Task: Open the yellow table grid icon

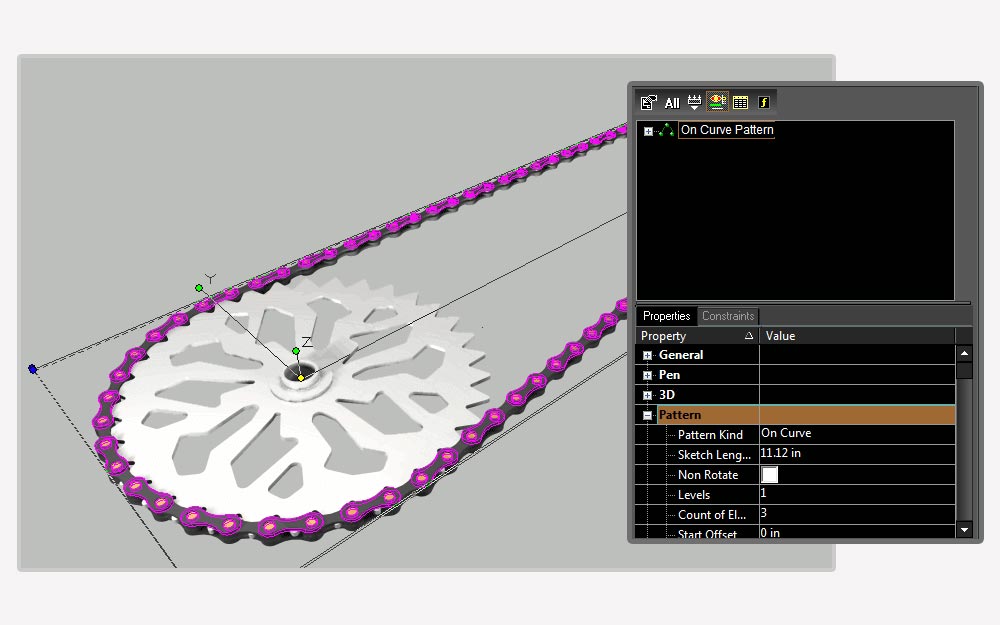Action: [x=740, y=102]
